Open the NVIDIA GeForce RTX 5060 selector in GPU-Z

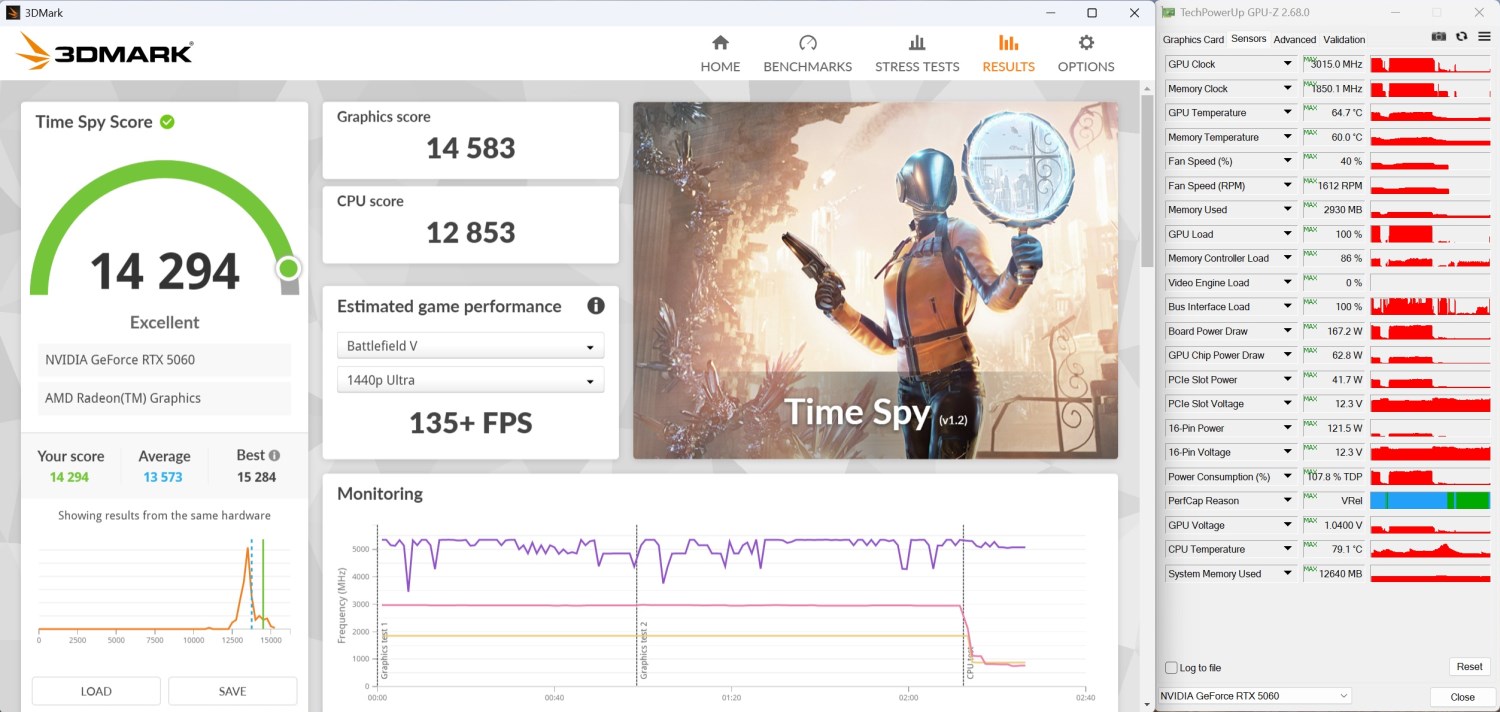1255,696
